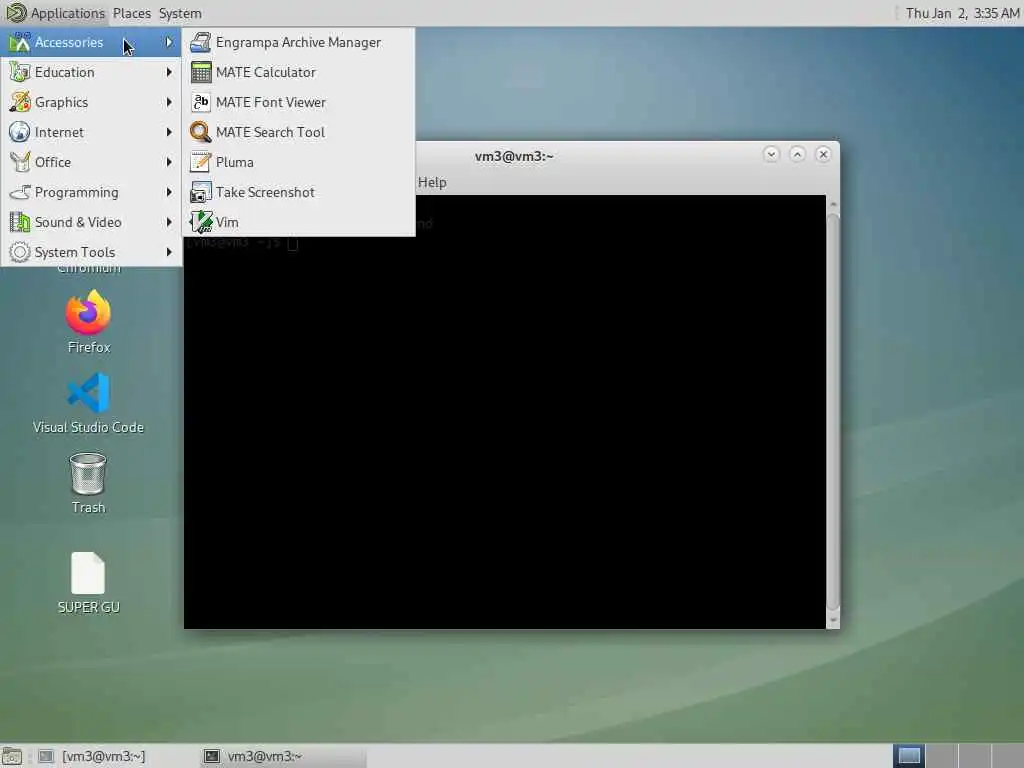This screenshot has width=1024, height=768.
Task: Minimize the vm3@vm3:~ terminal window
Action: tap(771, 155)
